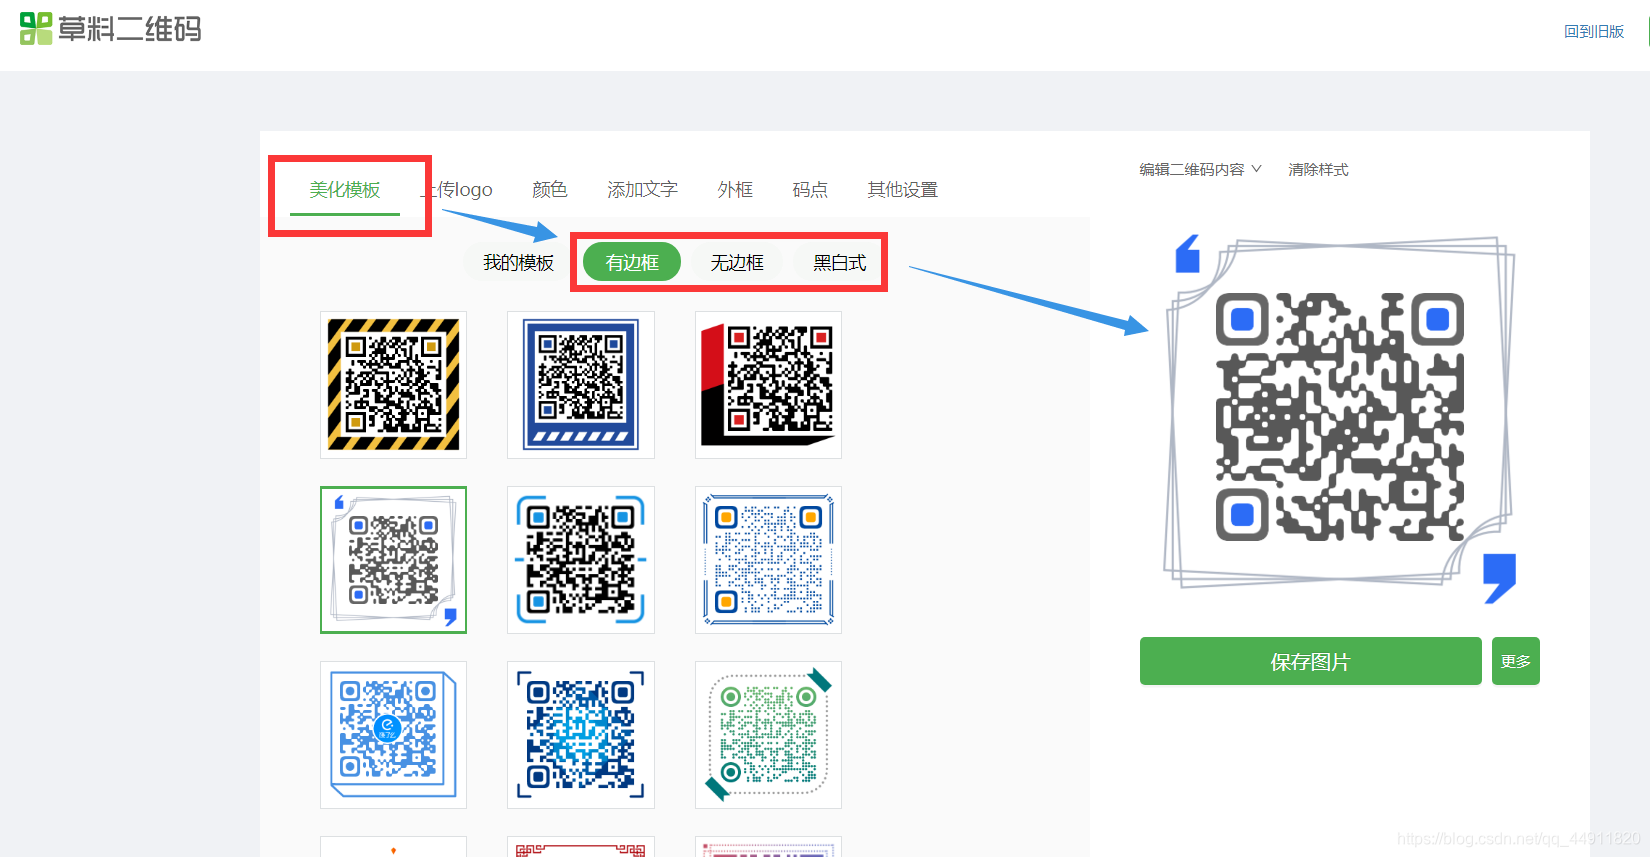Select the 黑白式 filter pill

(x=839, y=263)
